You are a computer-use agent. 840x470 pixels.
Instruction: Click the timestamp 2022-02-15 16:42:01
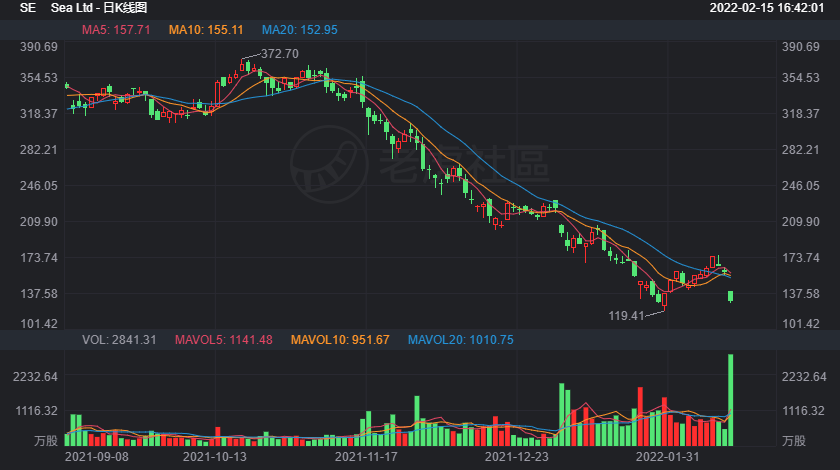point(767,8)
